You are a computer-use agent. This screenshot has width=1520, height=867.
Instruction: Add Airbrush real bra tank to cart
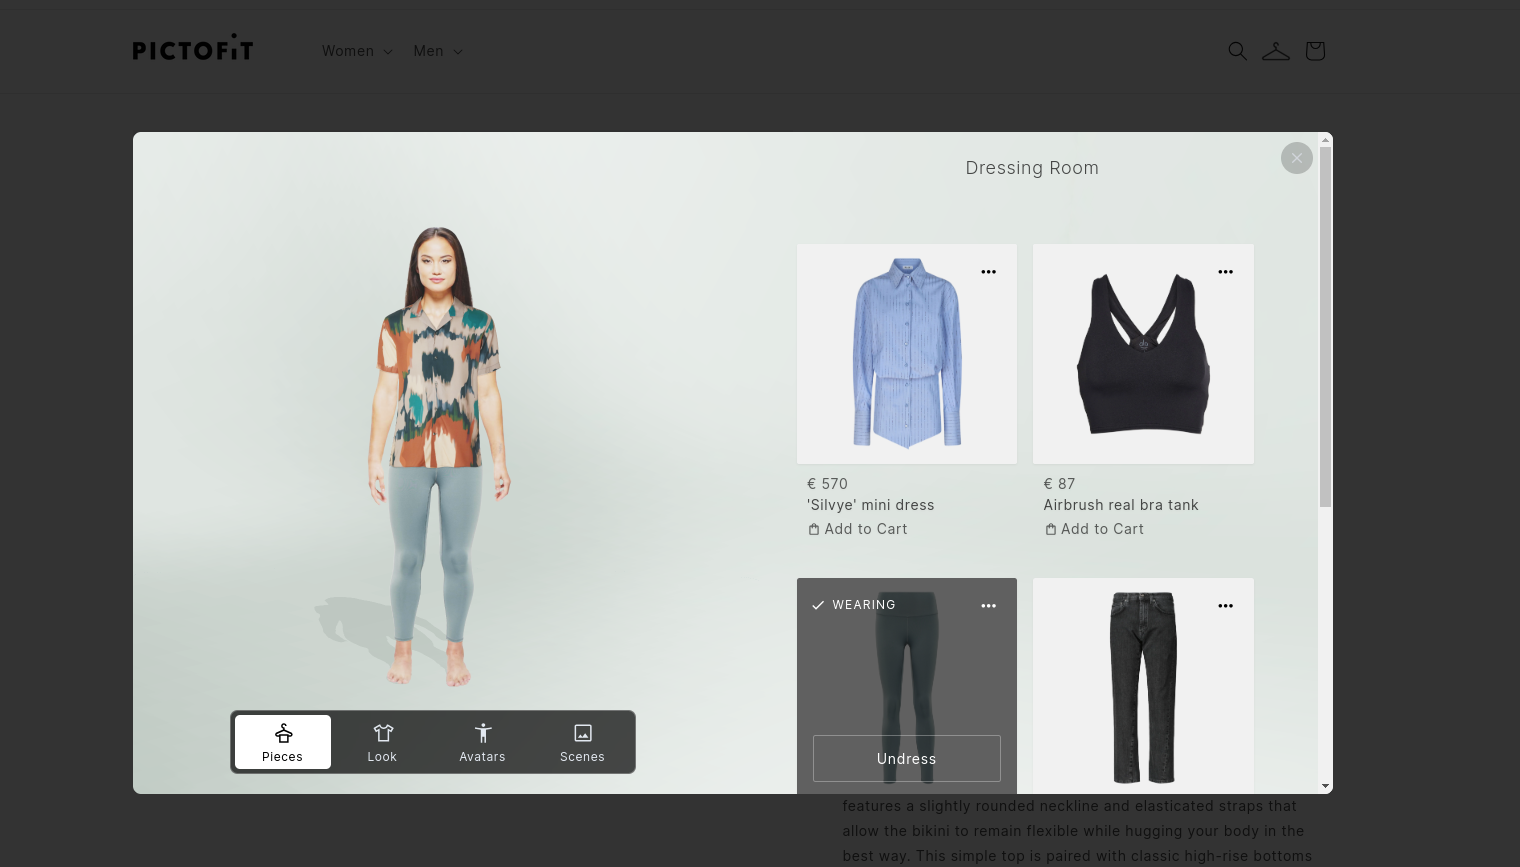pyautogui.click(x=1094, y=529)
